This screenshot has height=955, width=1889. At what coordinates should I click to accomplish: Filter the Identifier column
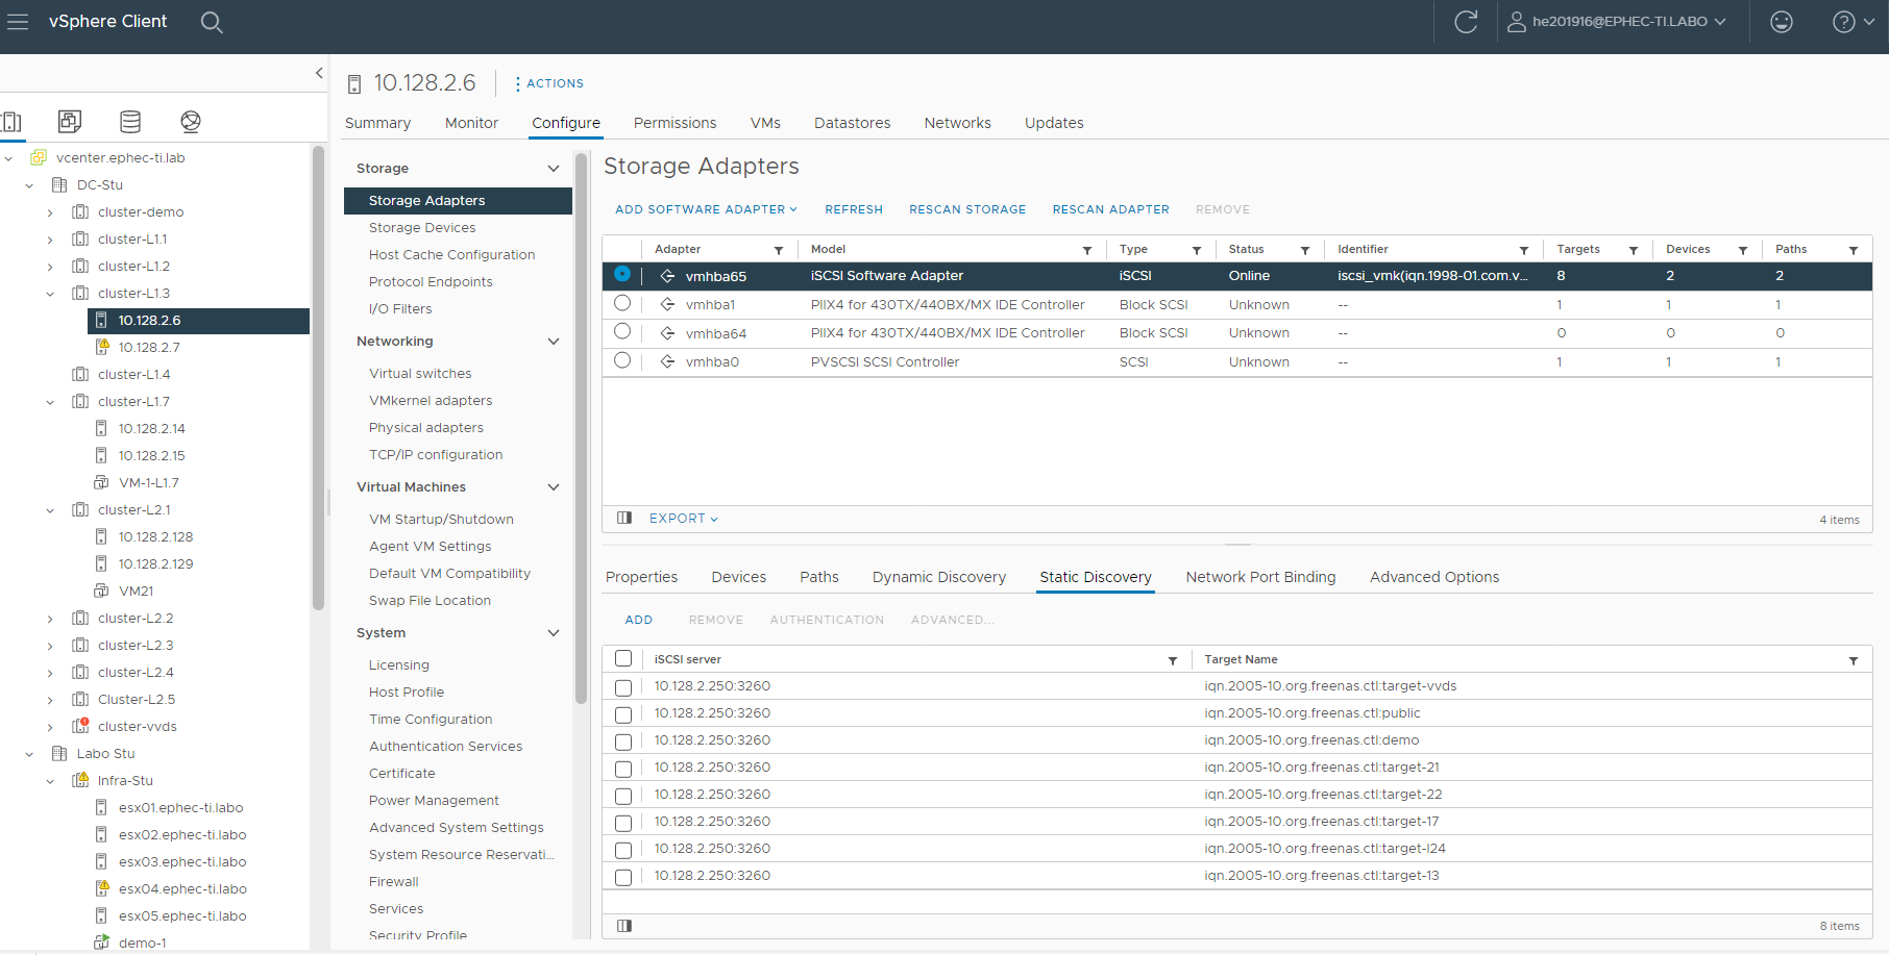click(x=1524, y=250)
